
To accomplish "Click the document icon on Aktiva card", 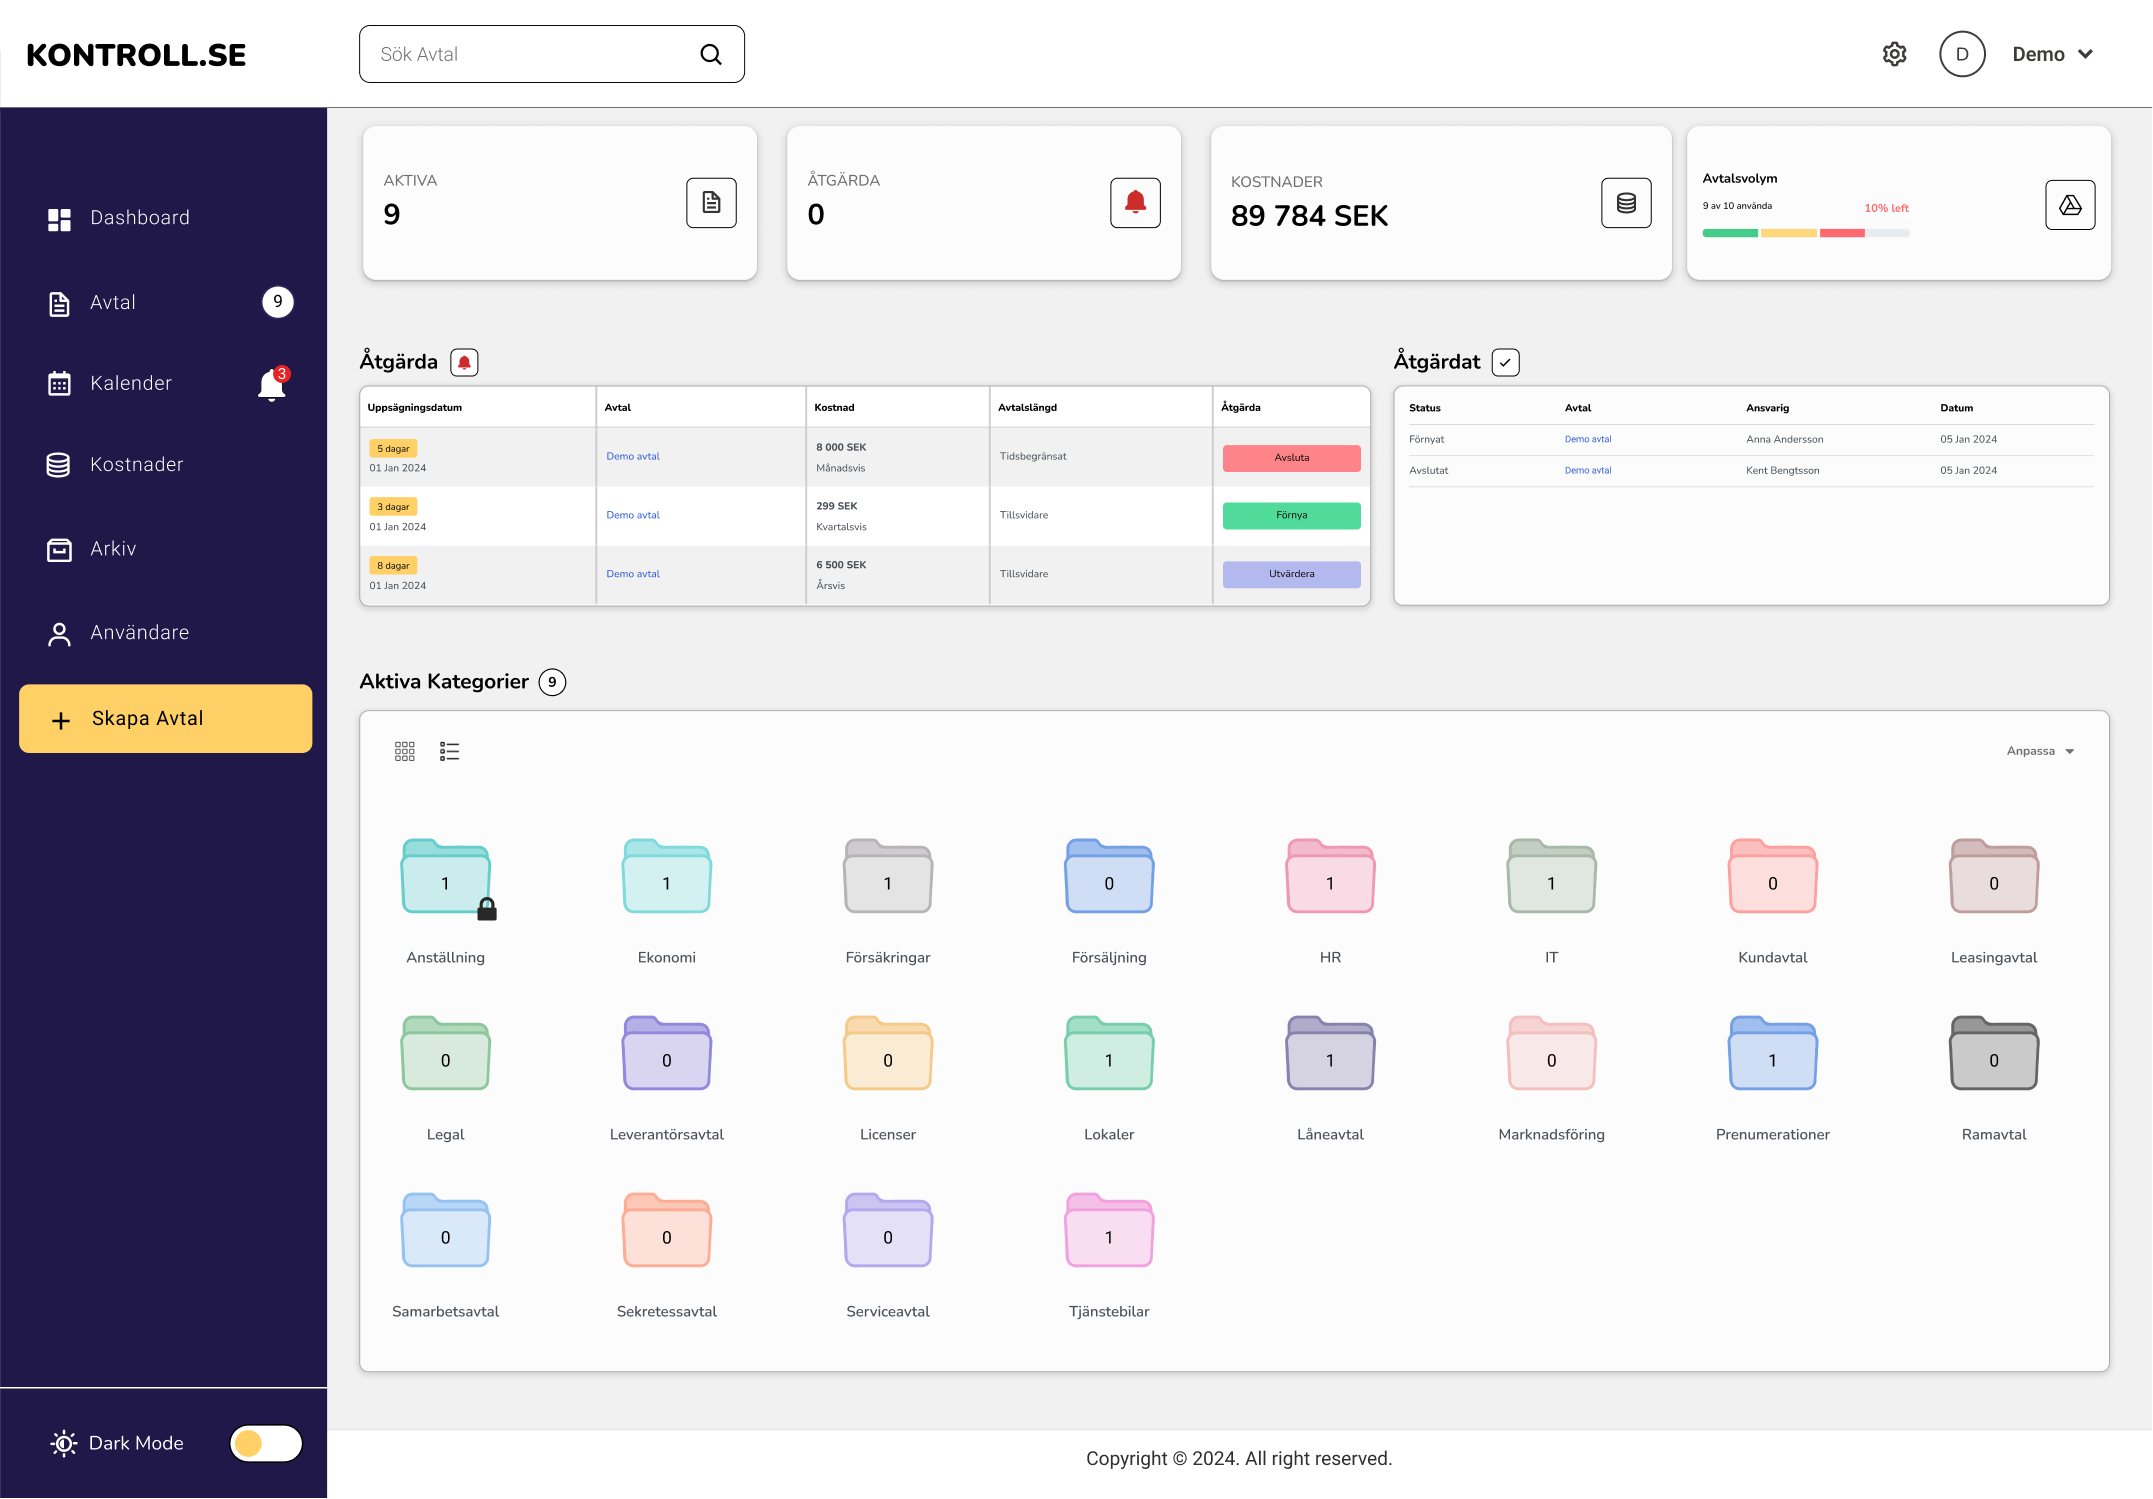I will pos(711,203).
